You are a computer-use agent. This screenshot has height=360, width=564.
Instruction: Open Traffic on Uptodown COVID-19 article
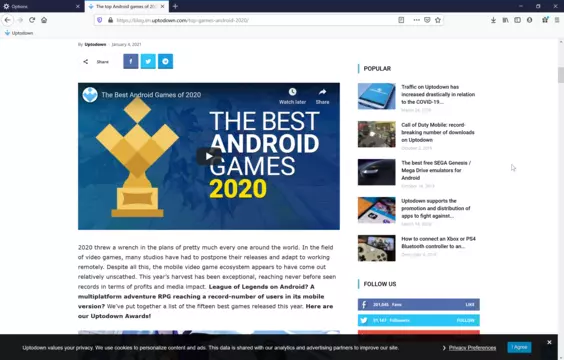click(x=438, y=95)
